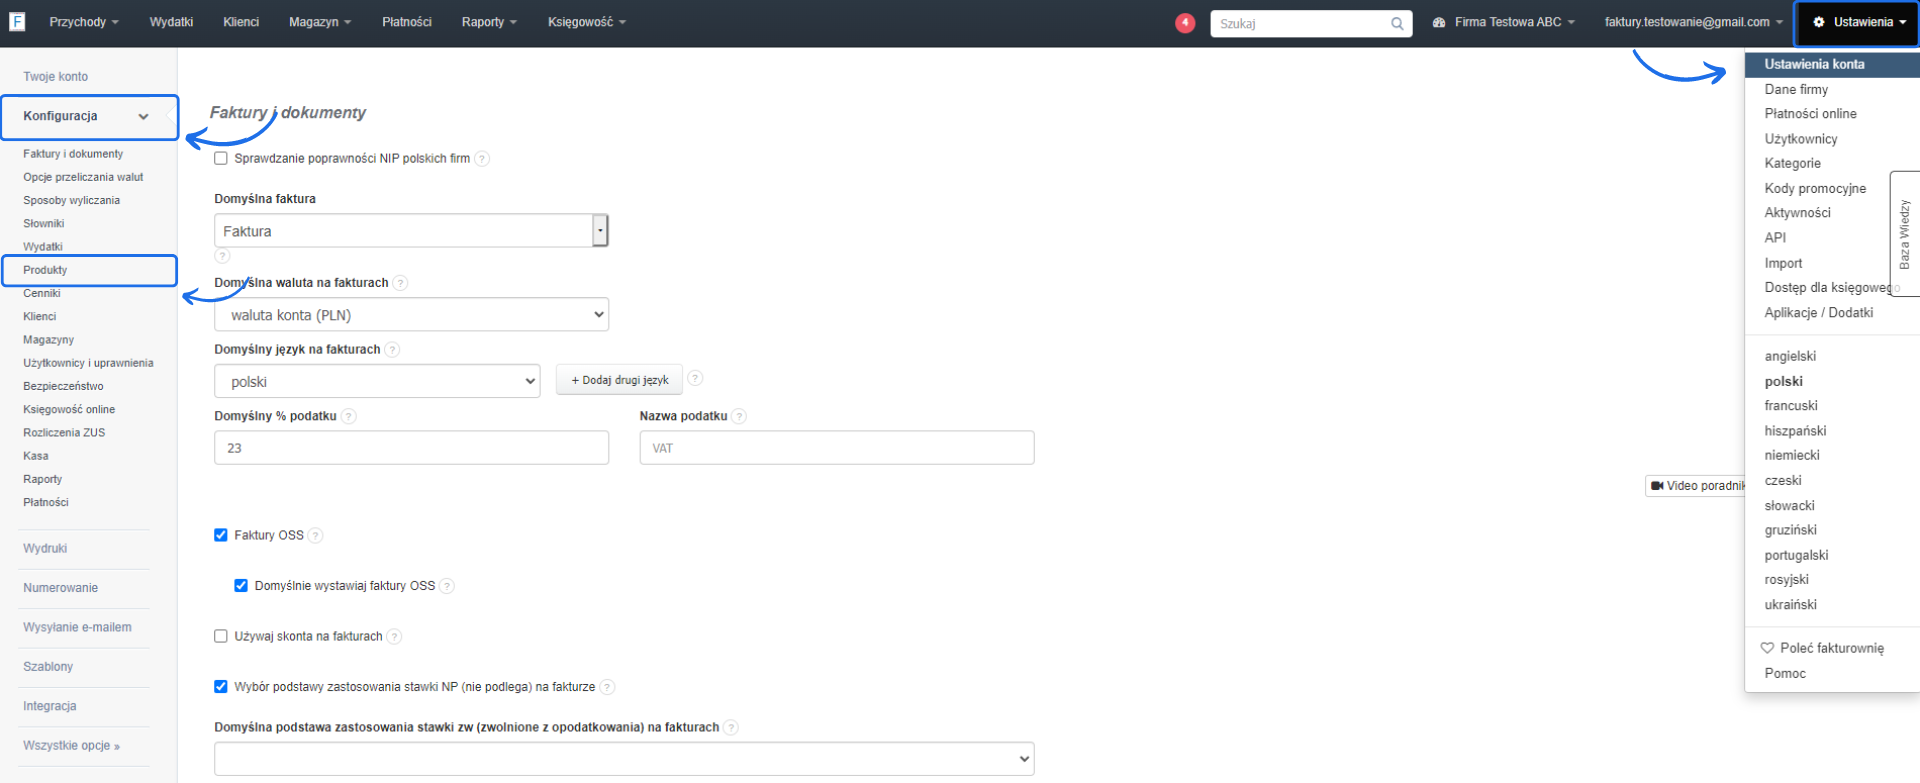
Task: Click the heart icon by Poleć fakturownię
Action: [x=1768, y=648]
